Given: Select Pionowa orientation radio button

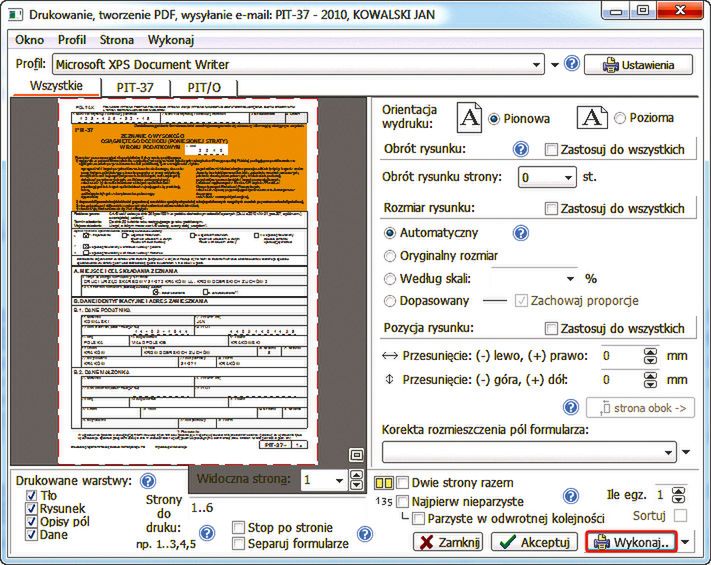Looking at the screenshot, I should click(x=494, y=119).
